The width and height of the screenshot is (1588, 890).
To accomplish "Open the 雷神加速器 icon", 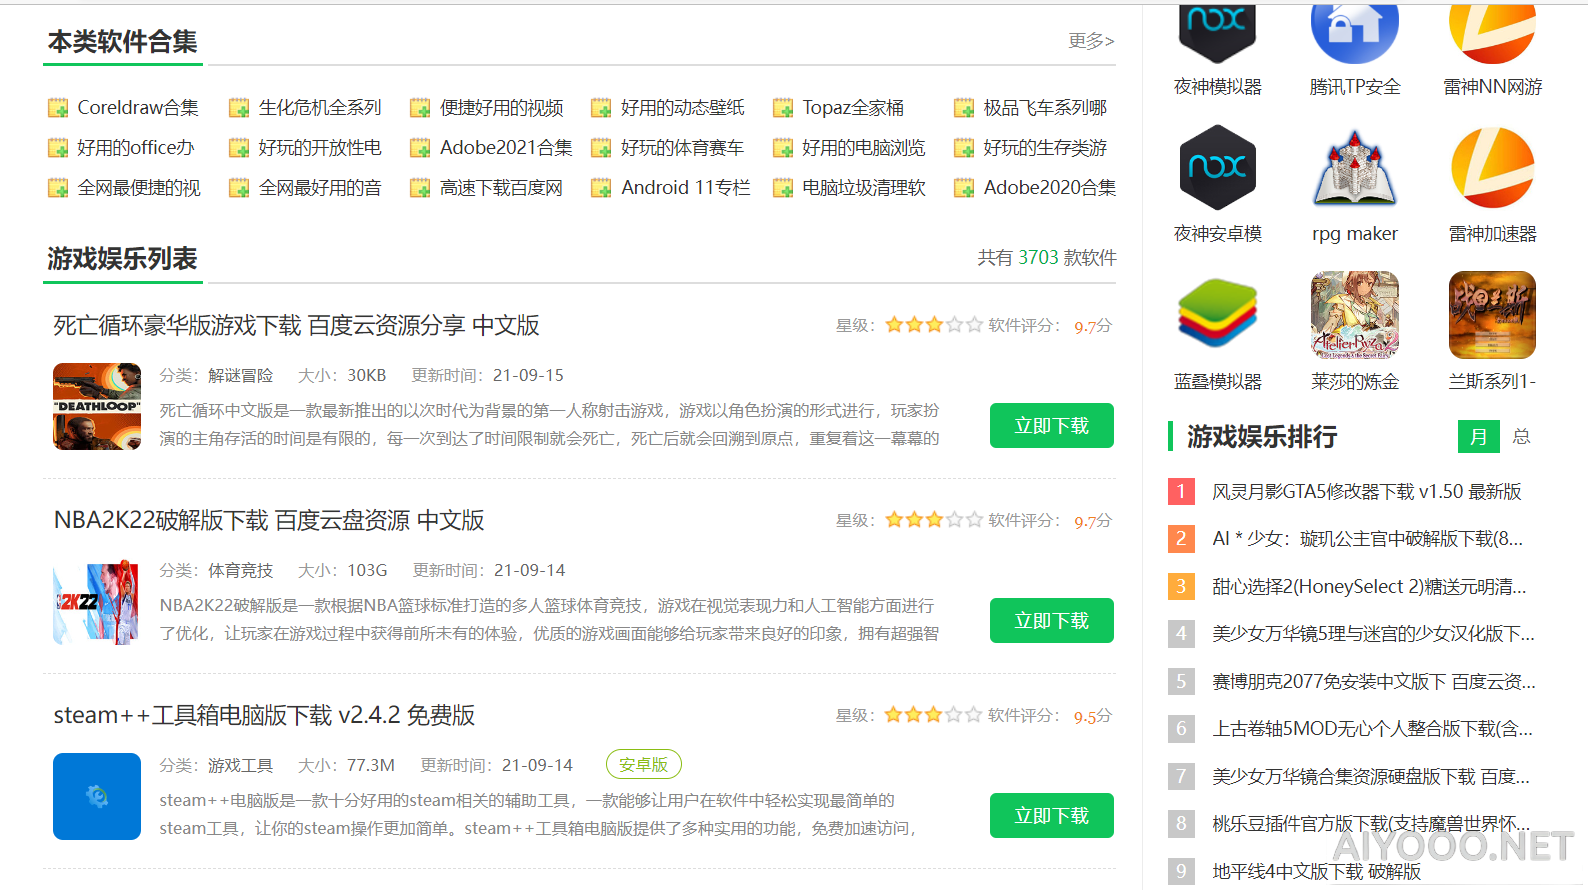I will pos(1492,167).
